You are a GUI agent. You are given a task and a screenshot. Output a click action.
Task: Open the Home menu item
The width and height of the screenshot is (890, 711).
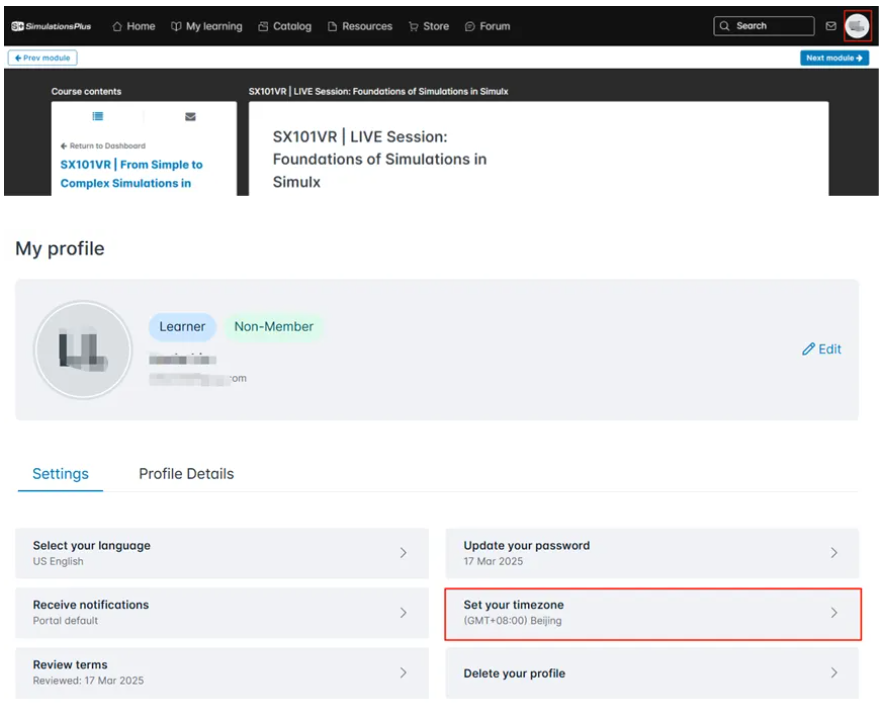133,26
